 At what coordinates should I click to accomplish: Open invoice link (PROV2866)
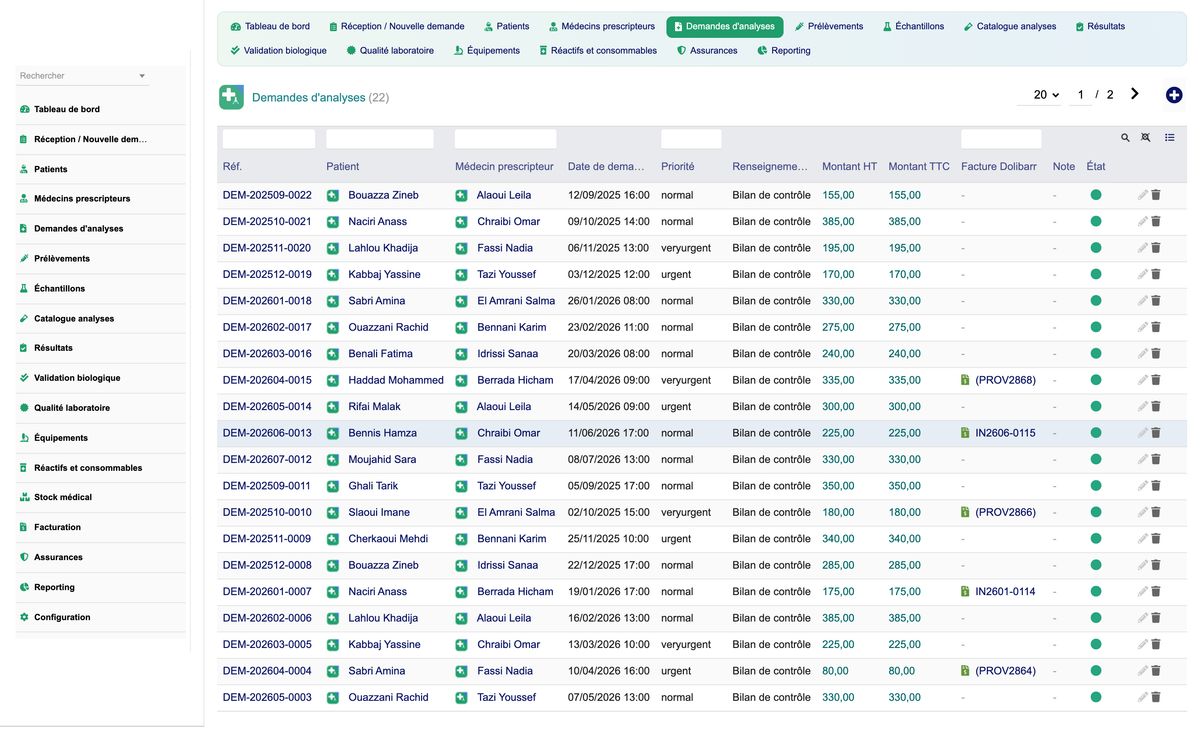[1005, 512]
